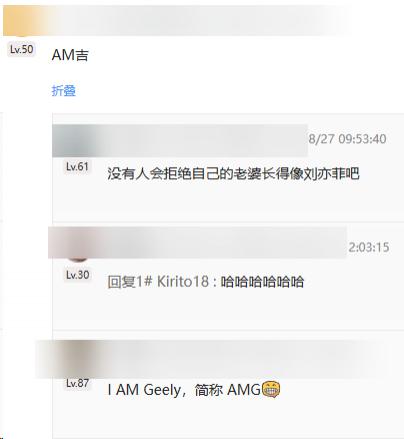Collapse replies with the 折叠 link

64,91
